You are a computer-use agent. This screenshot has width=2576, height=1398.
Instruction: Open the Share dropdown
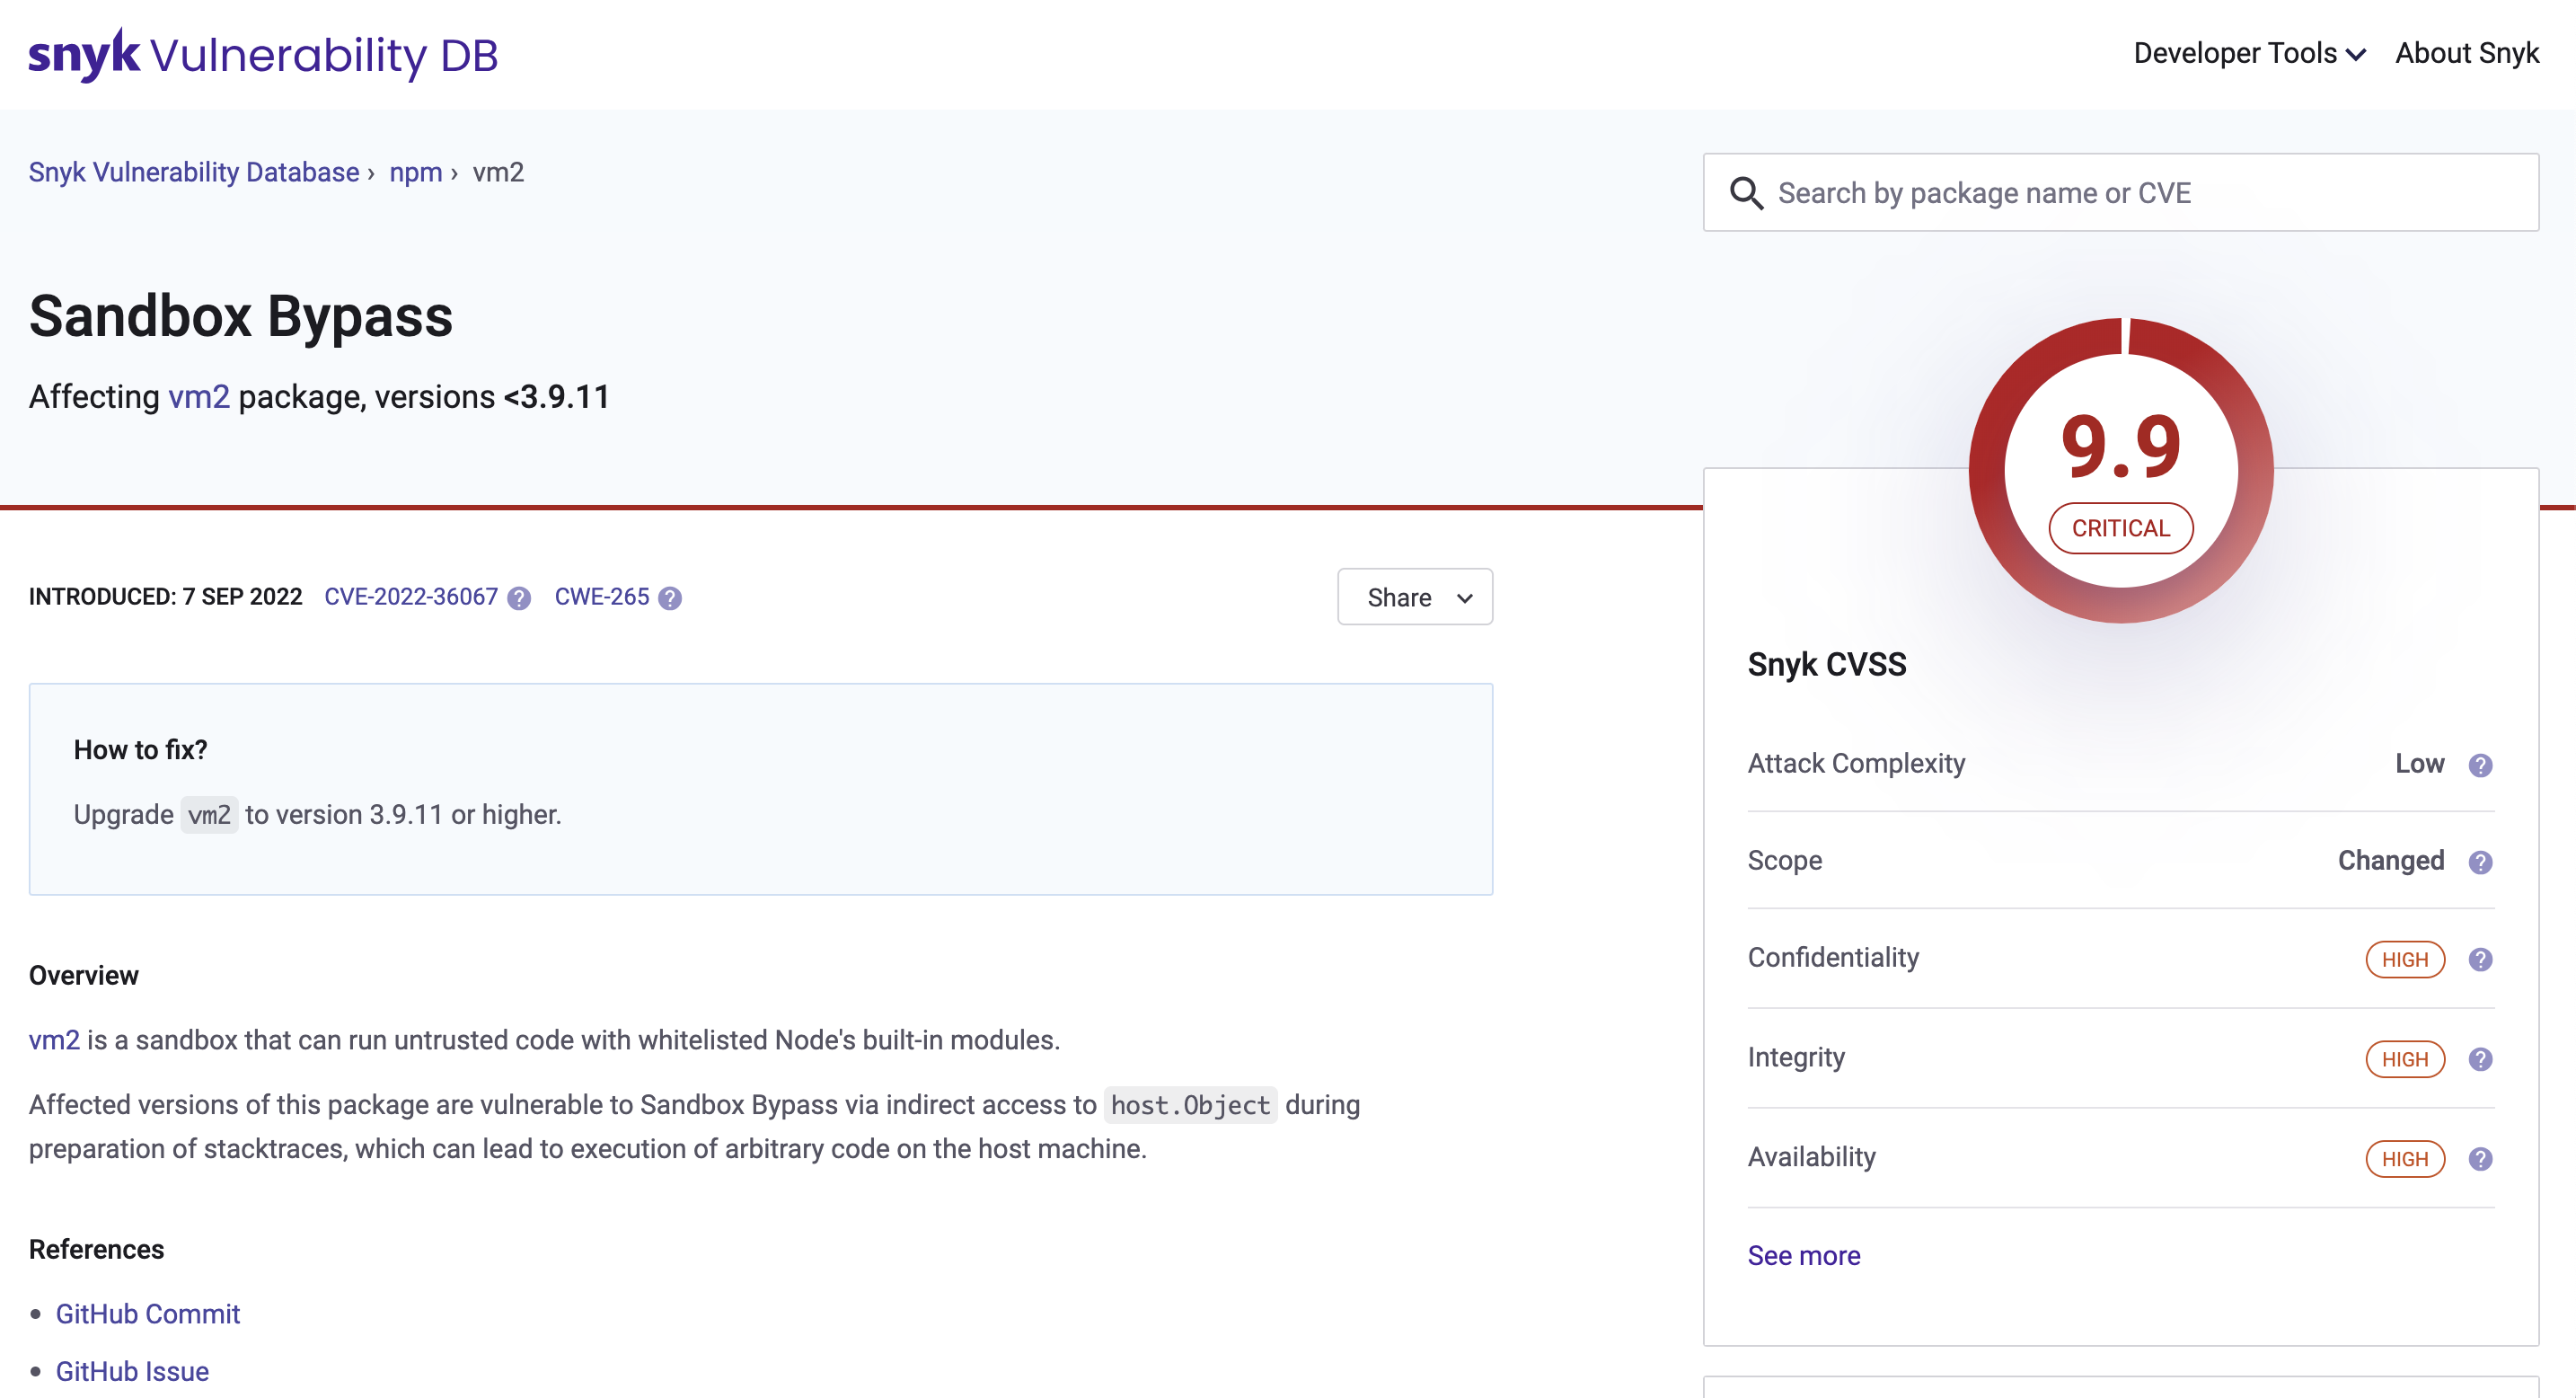pos(1415,597)
